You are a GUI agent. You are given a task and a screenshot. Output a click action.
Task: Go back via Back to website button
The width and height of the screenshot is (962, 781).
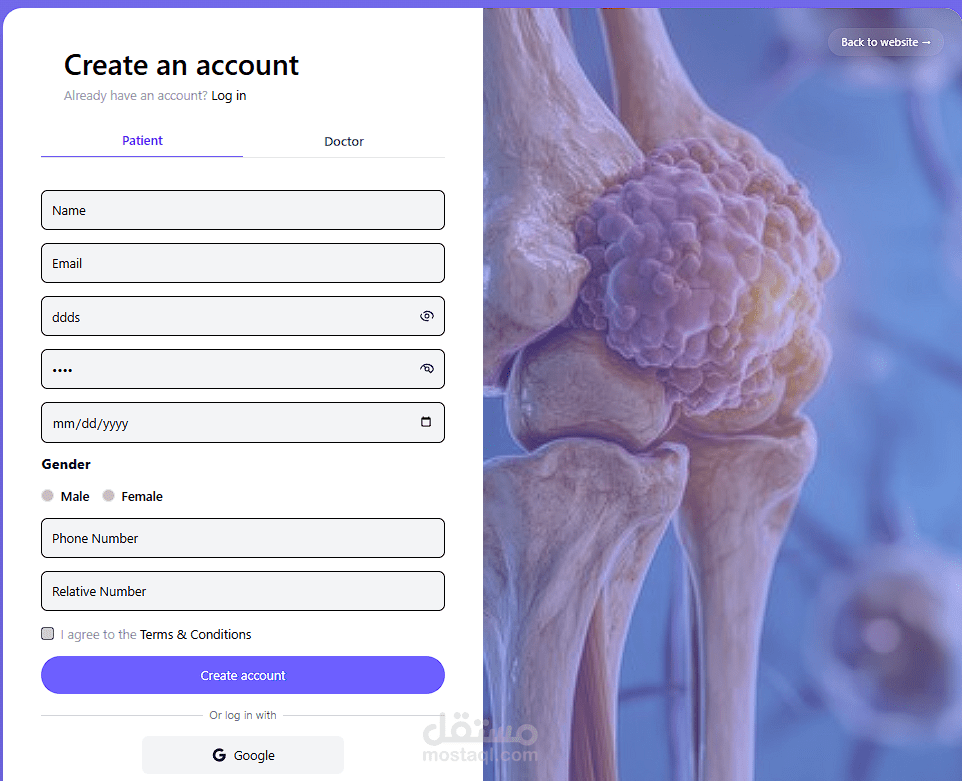tap(885, 42)
